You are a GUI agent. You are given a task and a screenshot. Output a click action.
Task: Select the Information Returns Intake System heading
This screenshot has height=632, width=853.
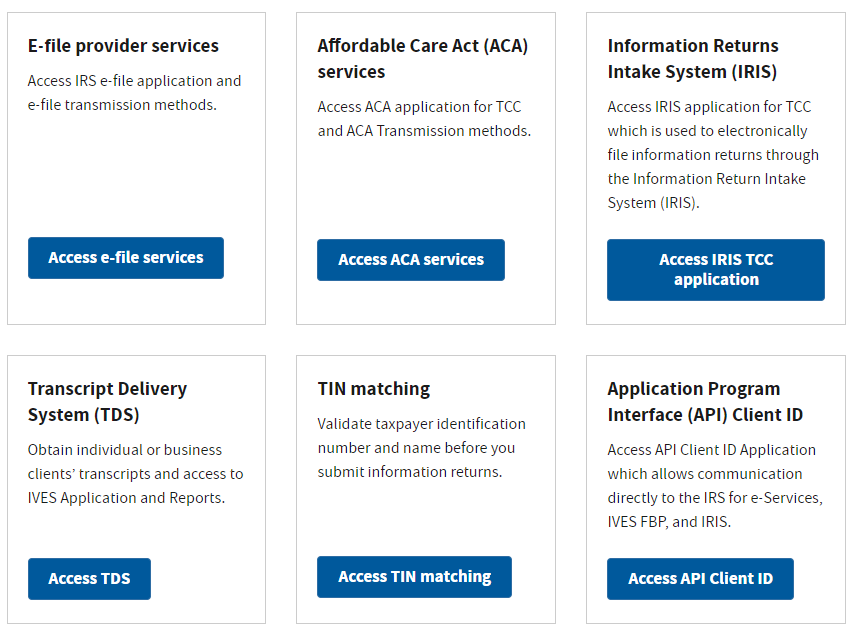pyautogui.click(x=693, y=59)
